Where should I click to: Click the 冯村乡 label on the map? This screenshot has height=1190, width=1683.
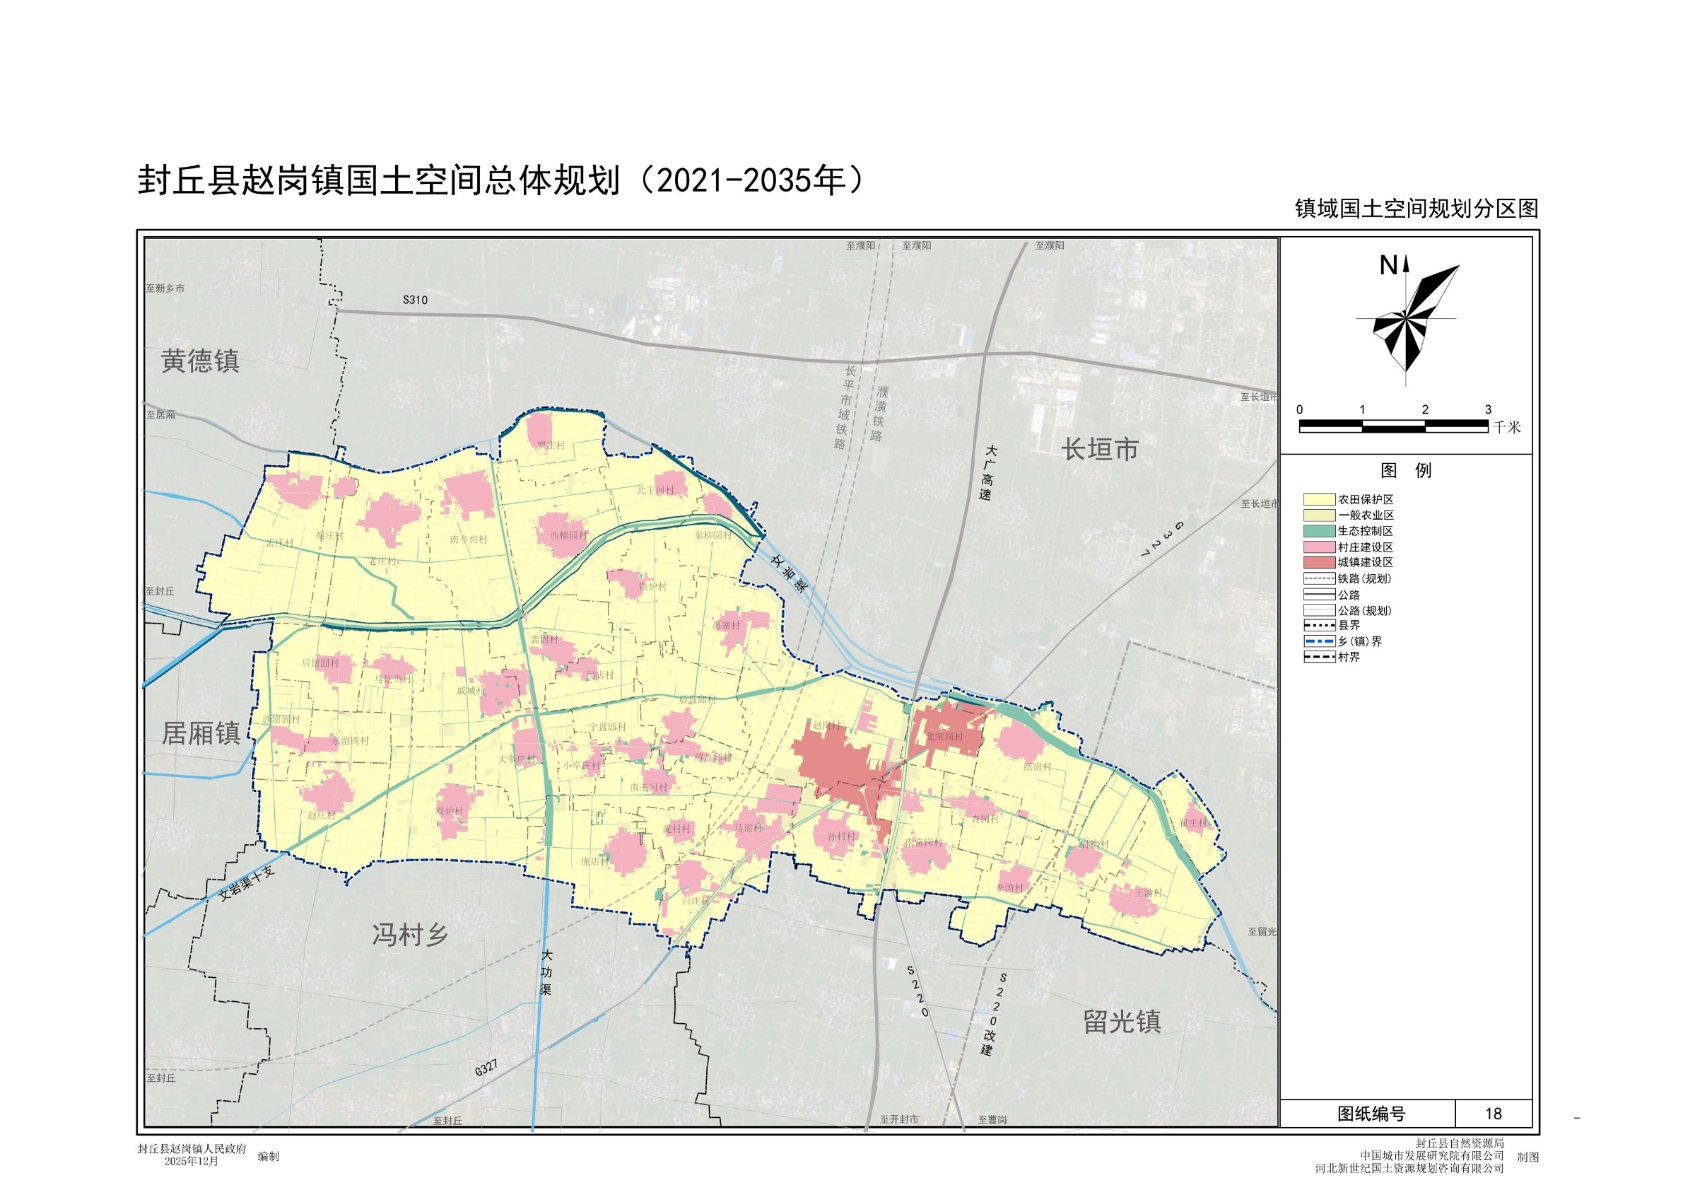tap(410, 935)
